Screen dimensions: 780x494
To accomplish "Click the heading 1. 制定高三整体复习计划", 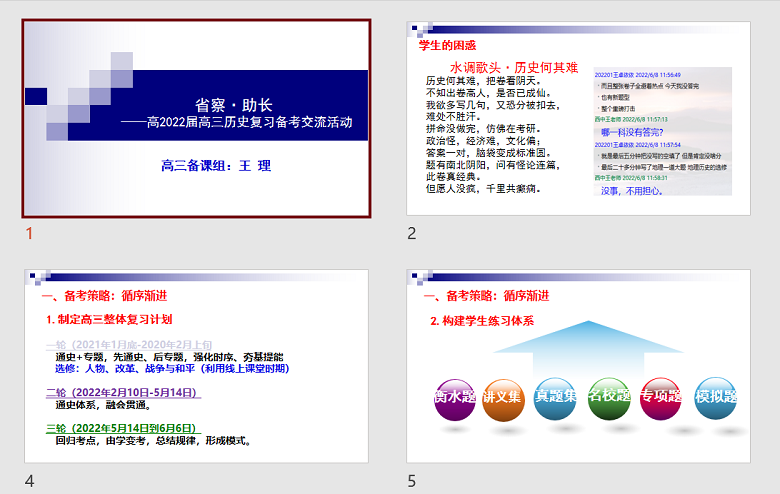I will pos(109,319).
